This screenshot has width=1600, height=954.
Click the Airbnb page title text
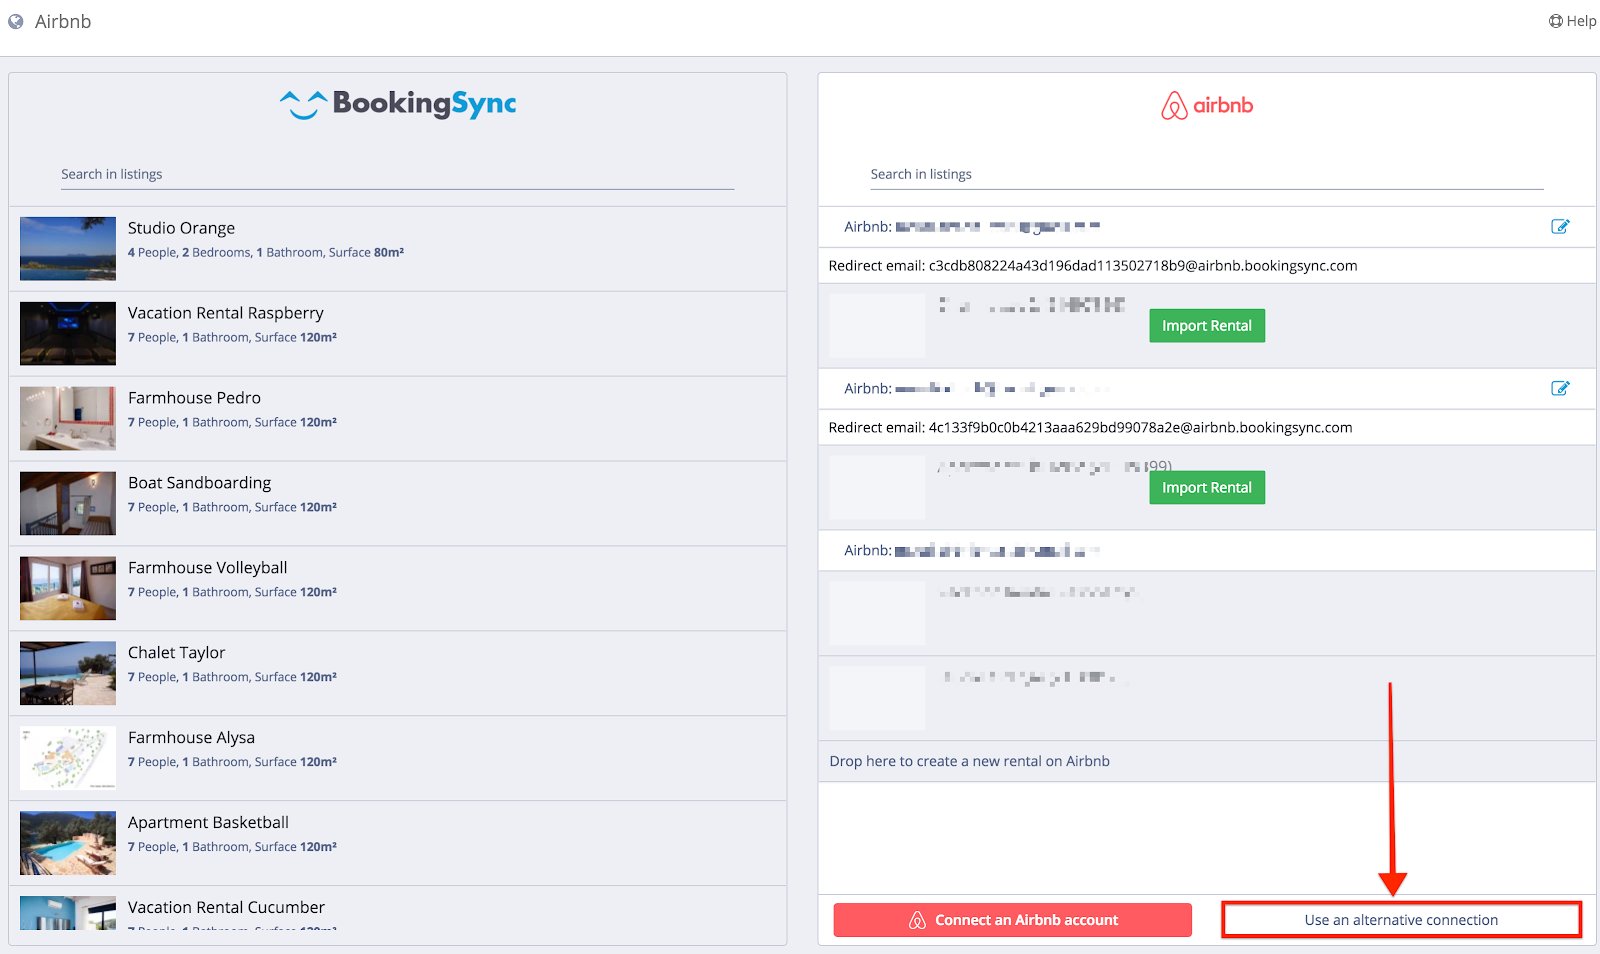pyautogui.click(x=63, y=21)
